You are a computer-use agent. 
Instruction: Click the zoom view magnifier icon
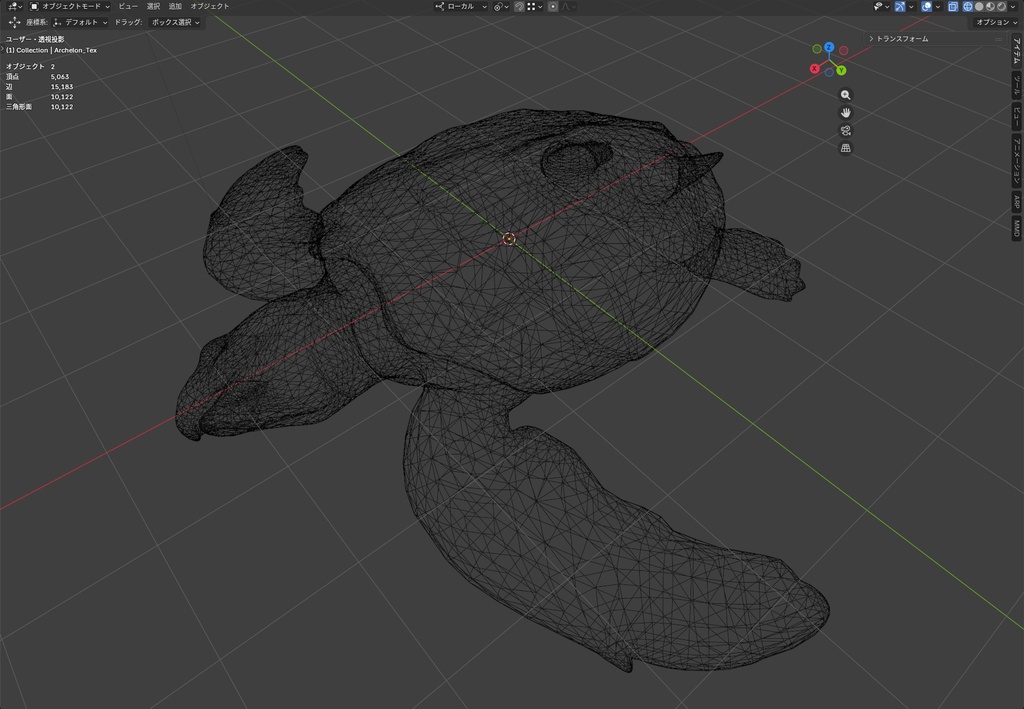pyautogui.click(x=846, y=95)
